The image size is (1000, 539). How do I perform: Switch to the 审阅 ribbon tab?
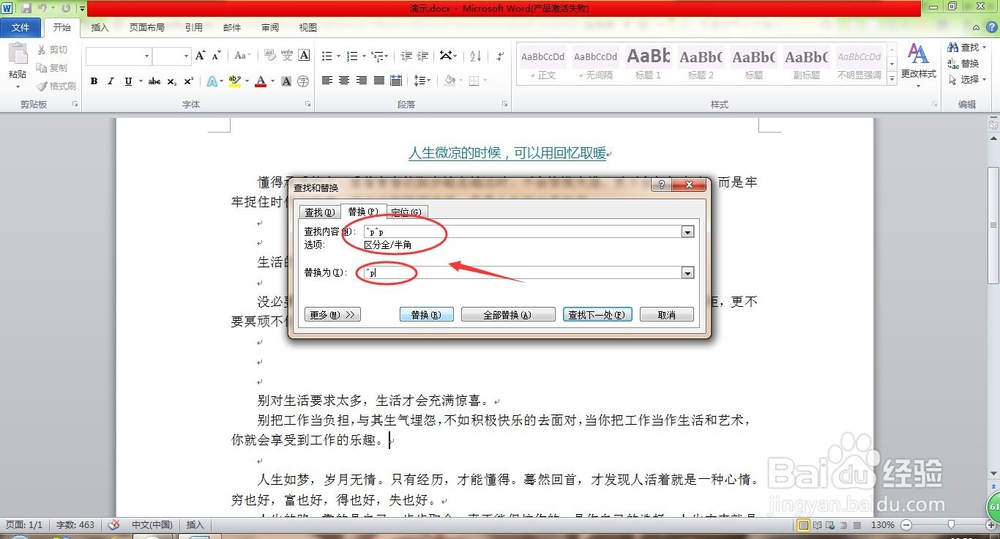(270, 27)
